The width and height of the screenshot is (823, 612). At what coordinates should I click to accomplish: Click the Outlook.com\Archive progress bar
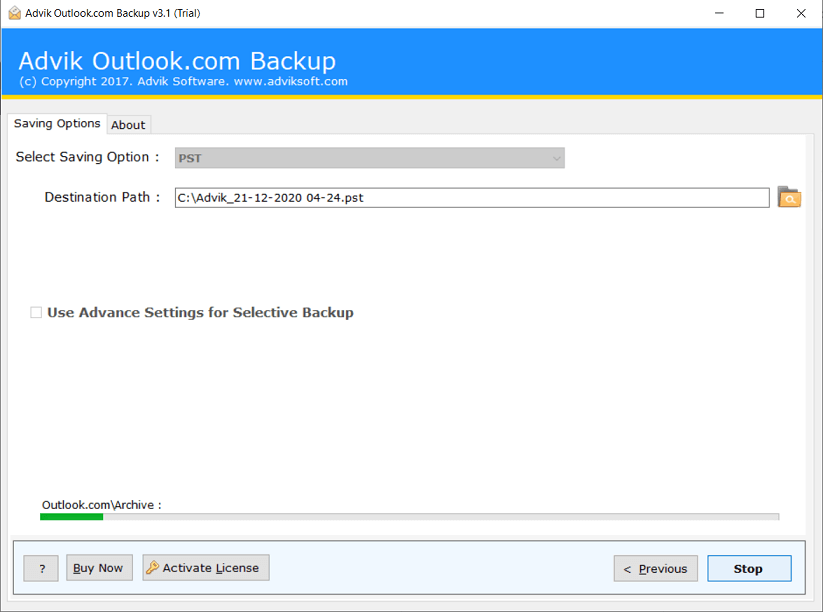(409, 517)
